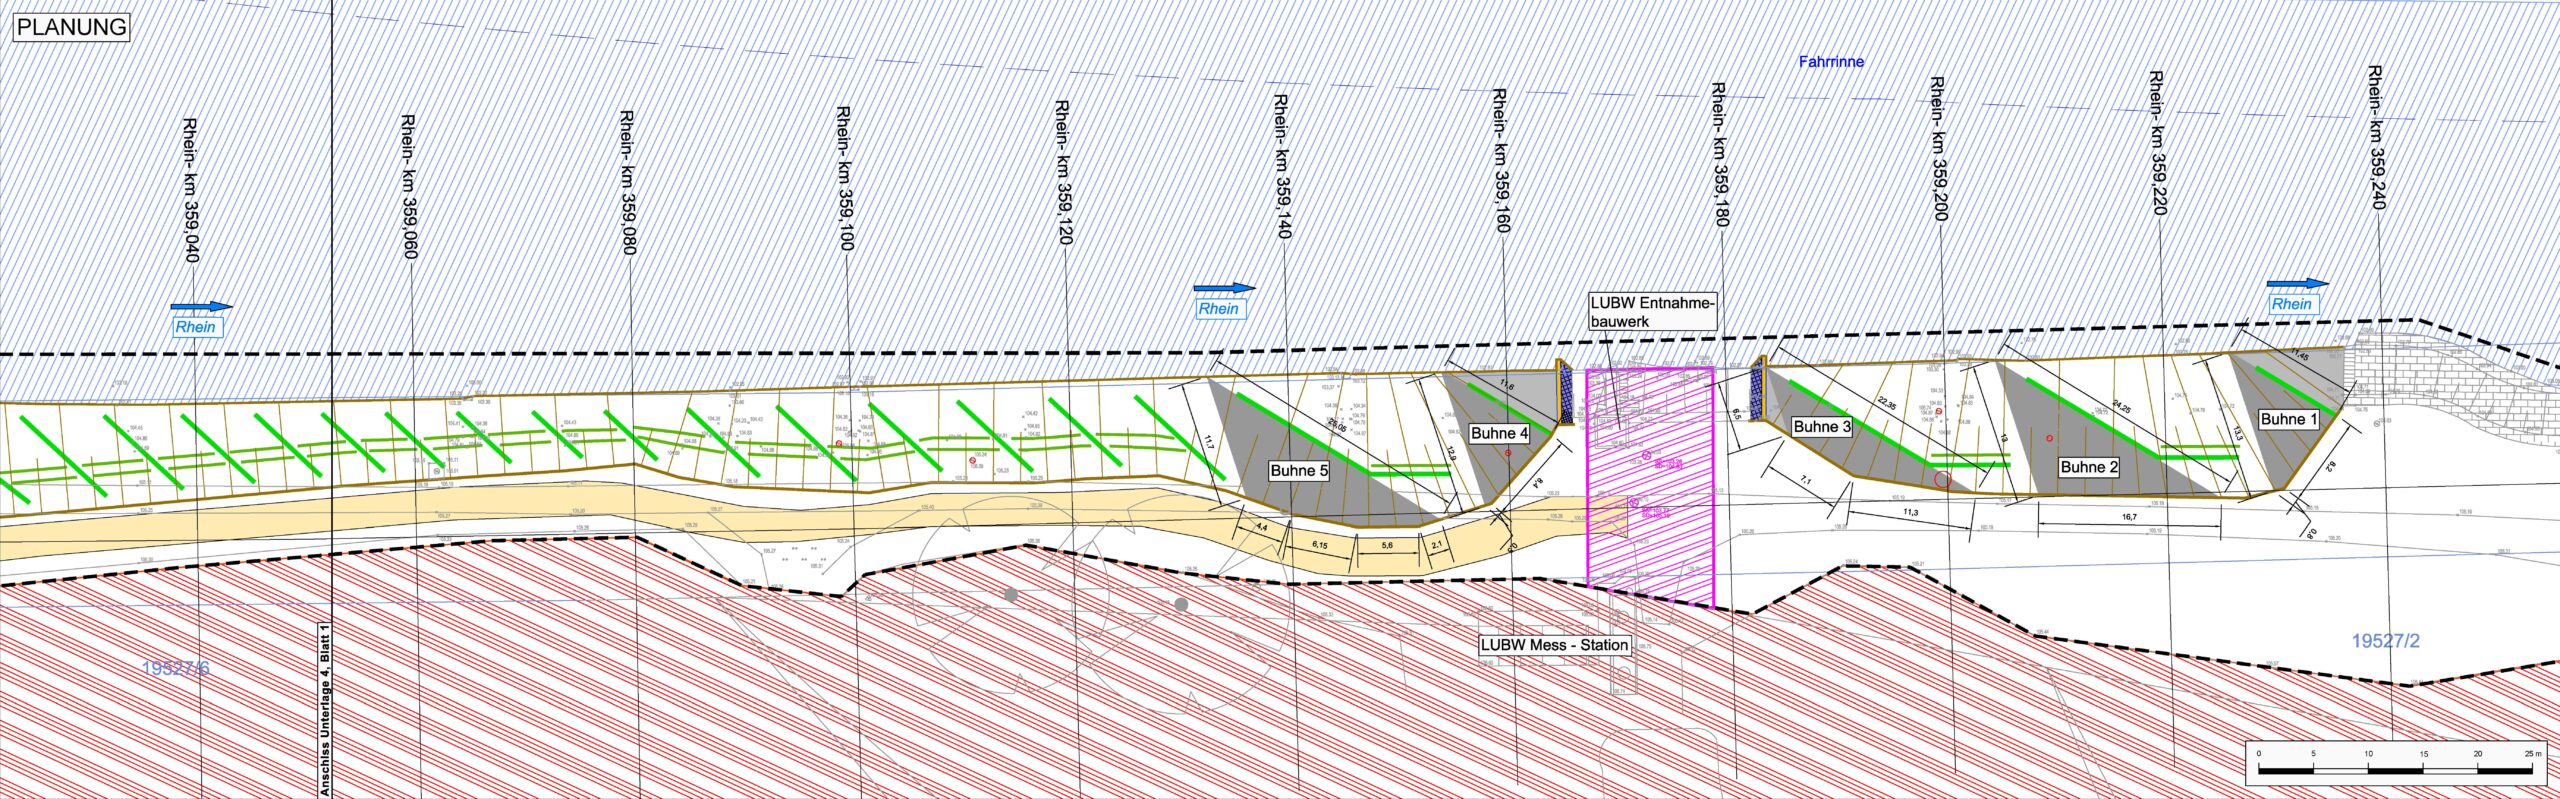Click the PLANUNG title box
The height and width of the screenshot is (799, 2560).
click(x=71, y=27)
